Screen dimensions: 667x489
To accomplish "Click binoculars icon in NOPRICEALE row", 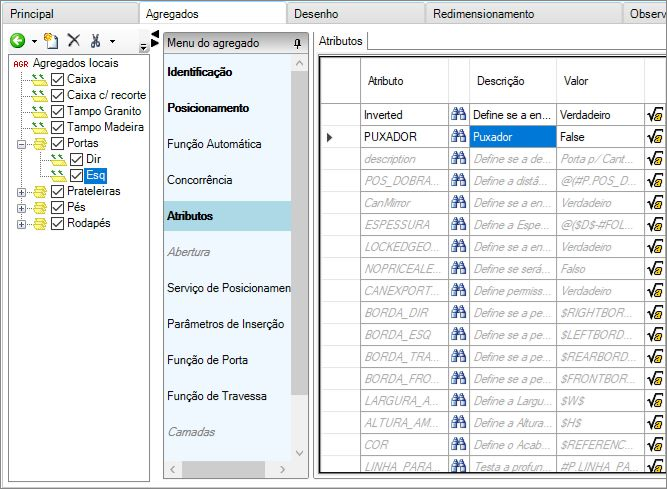I will (x=459, y=268).
